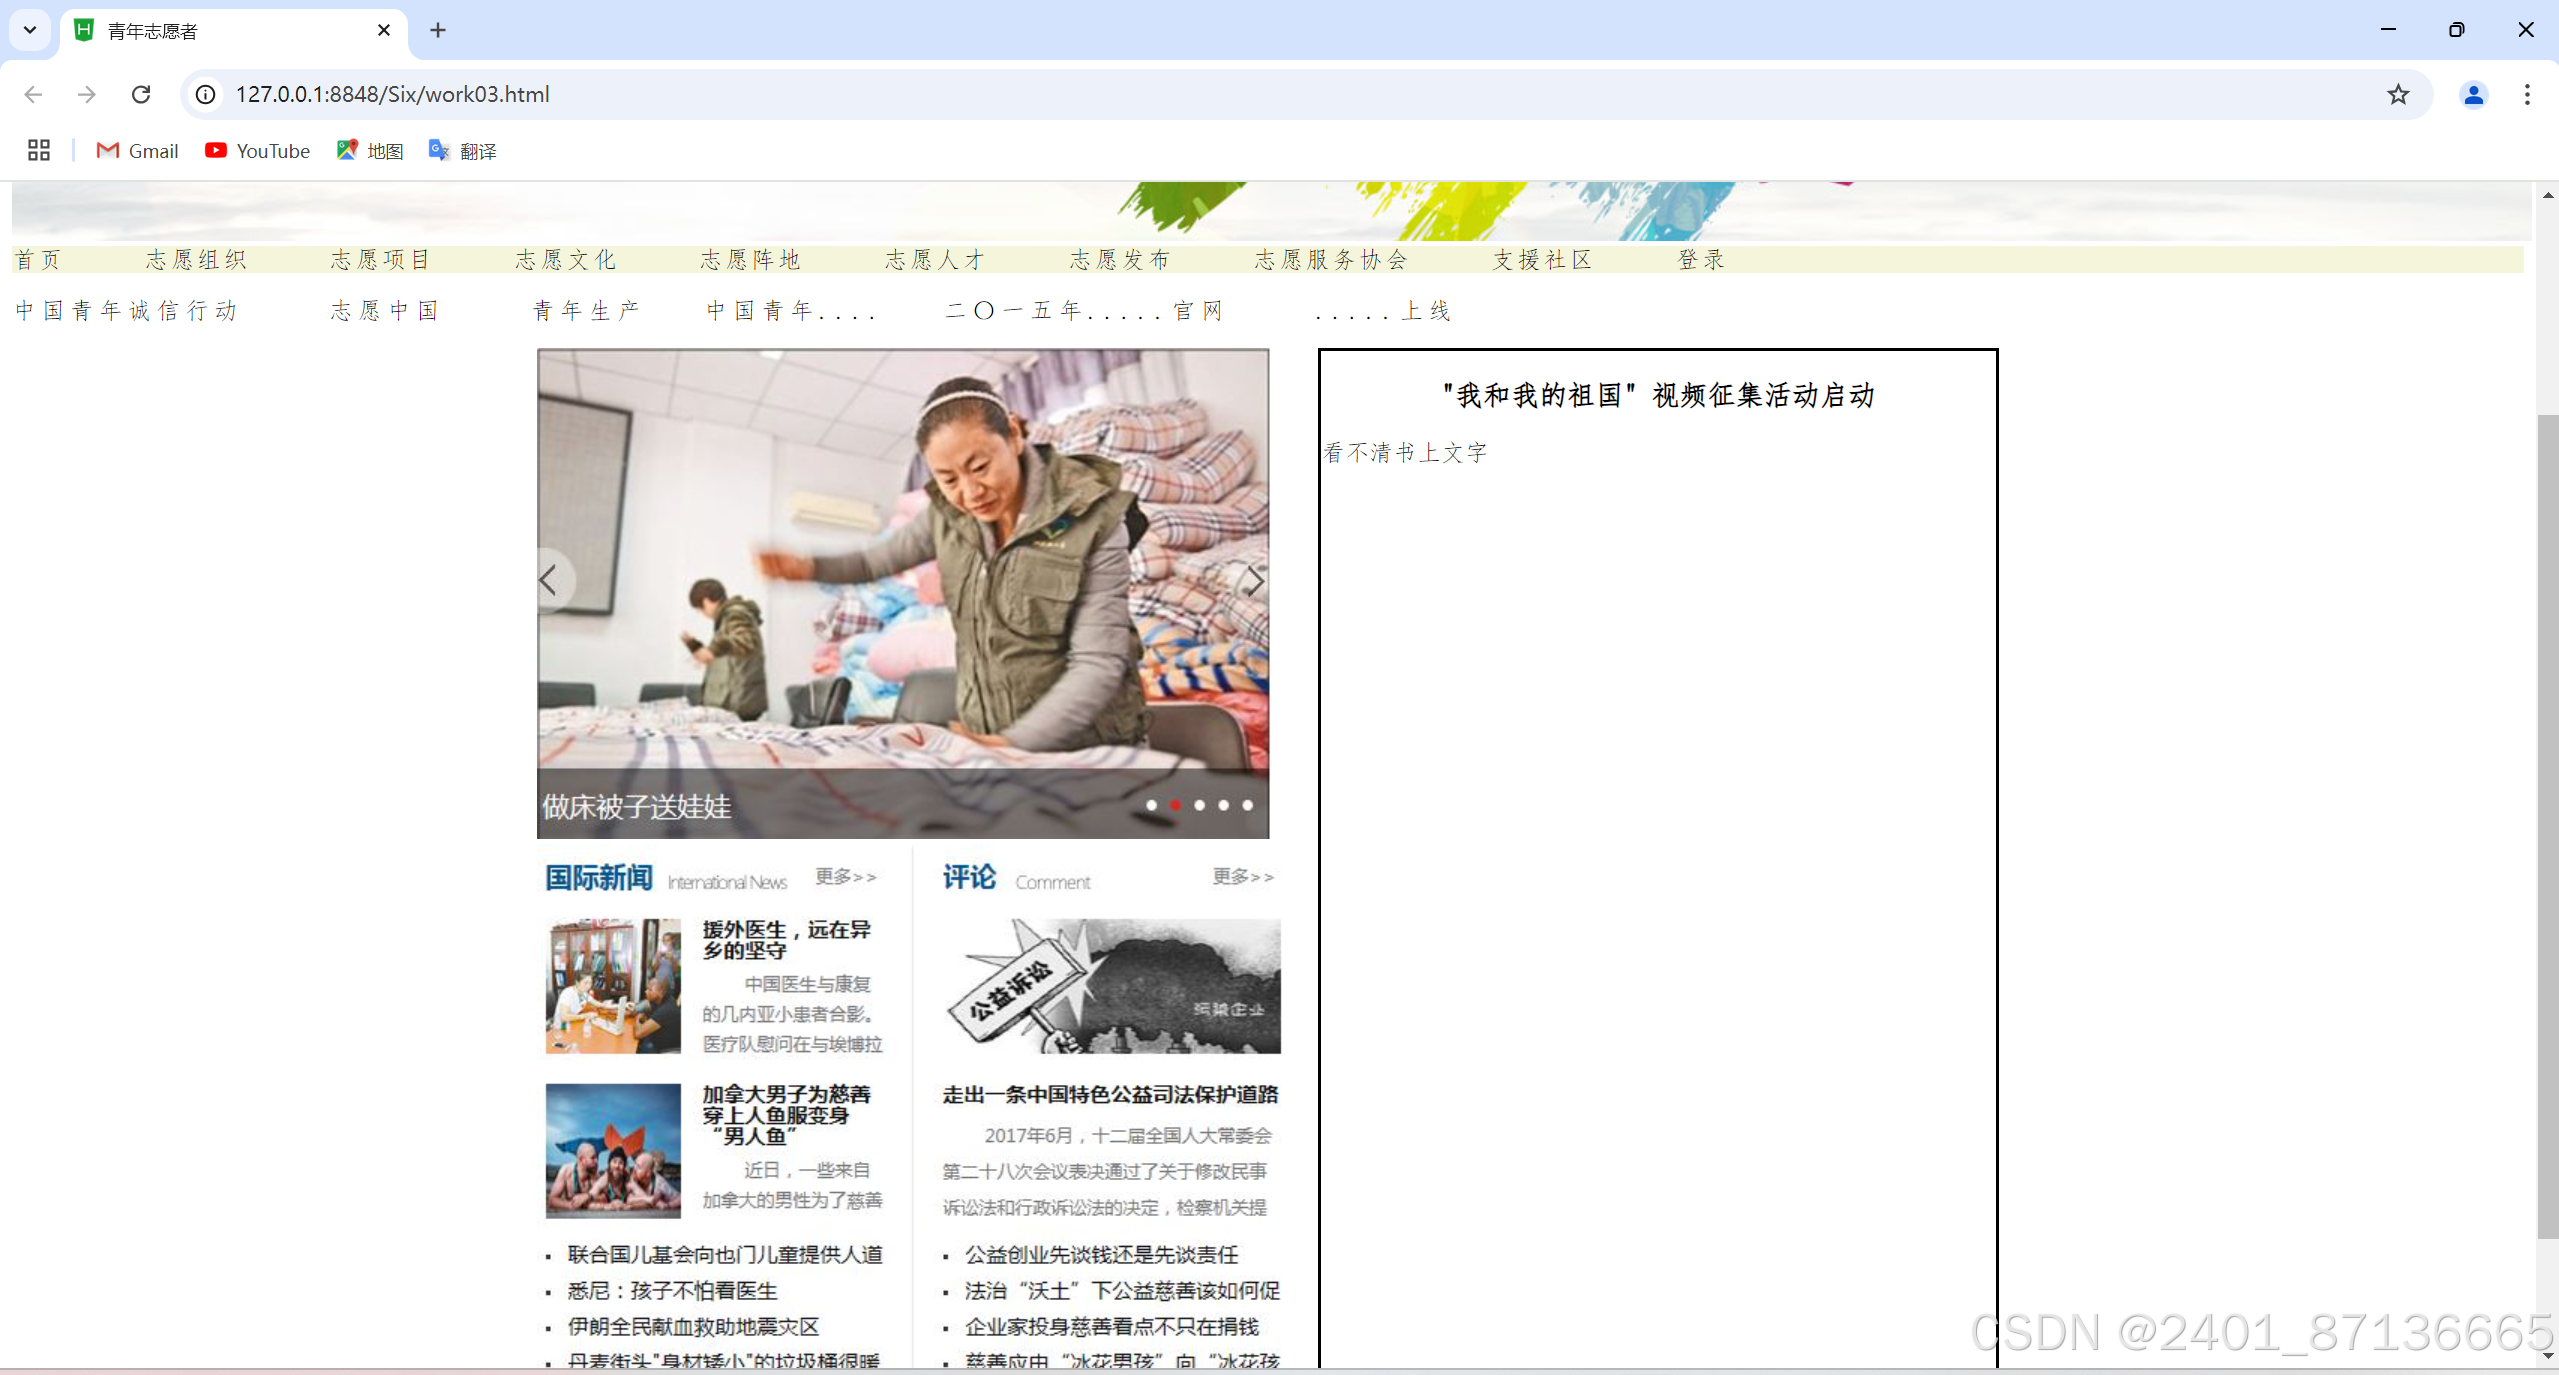Select the first carousel indicator dot
Image resolution: width=2559 pixels, height=1375 pixels.
(x=1151, y=805)
